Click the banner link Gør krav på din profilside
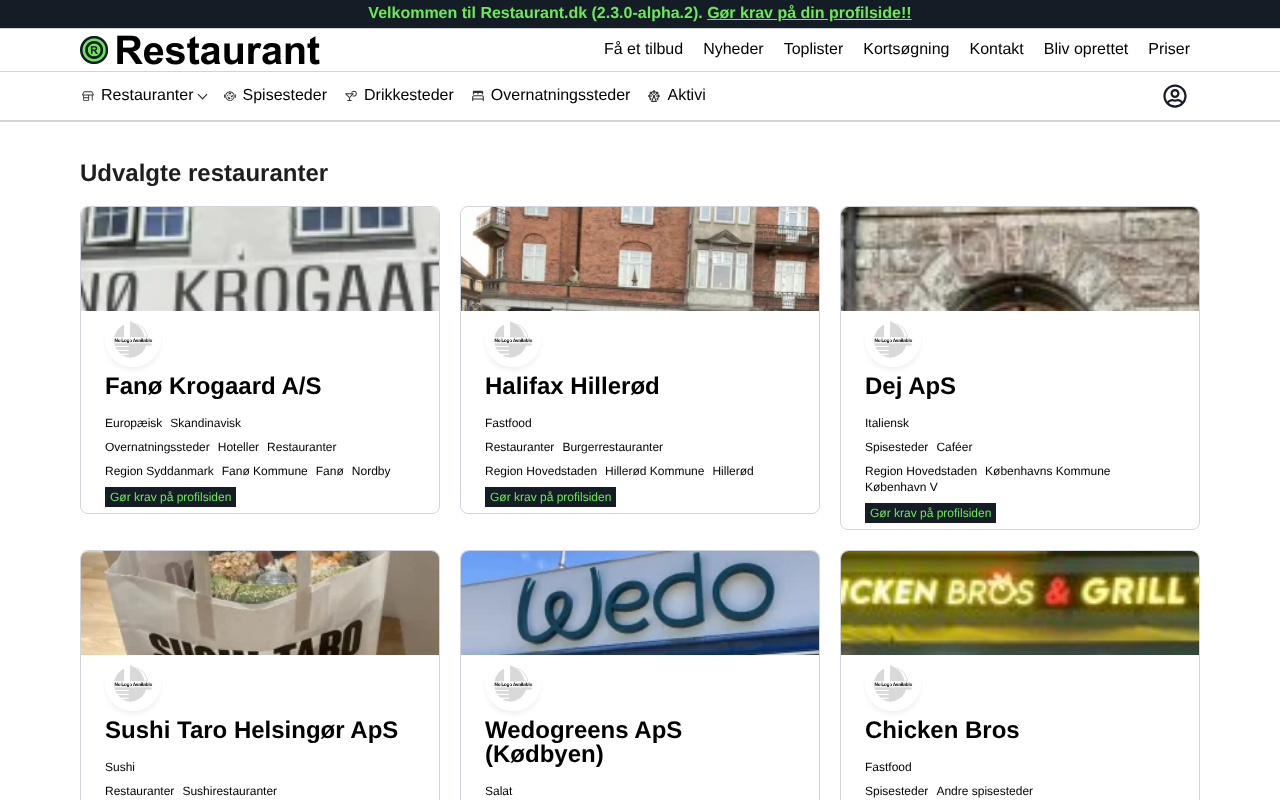 click(x=809, y=13)
